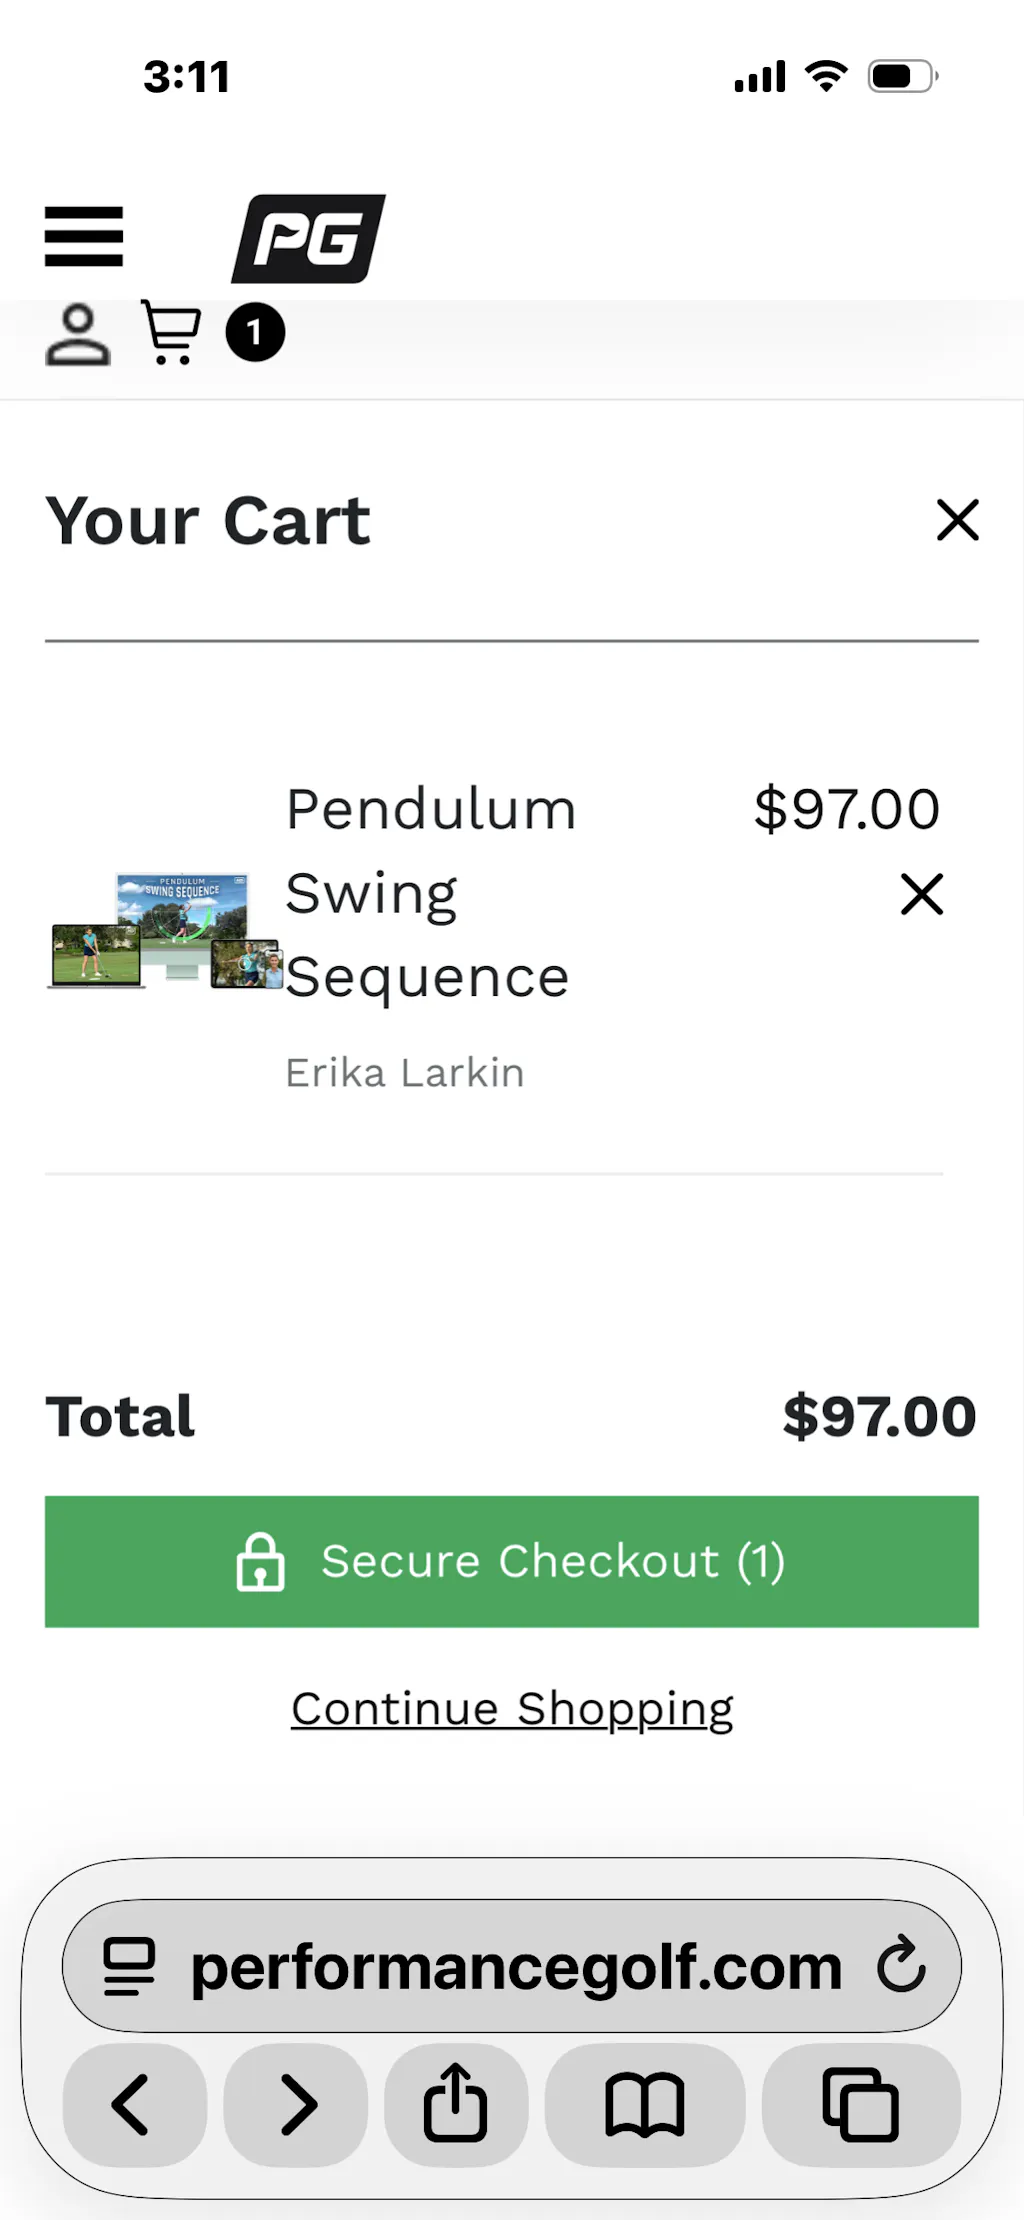Viewport: 1024px width, 2220px height.
Task: Tap the PG Performance Golf logo
Action: click(308, 239)
